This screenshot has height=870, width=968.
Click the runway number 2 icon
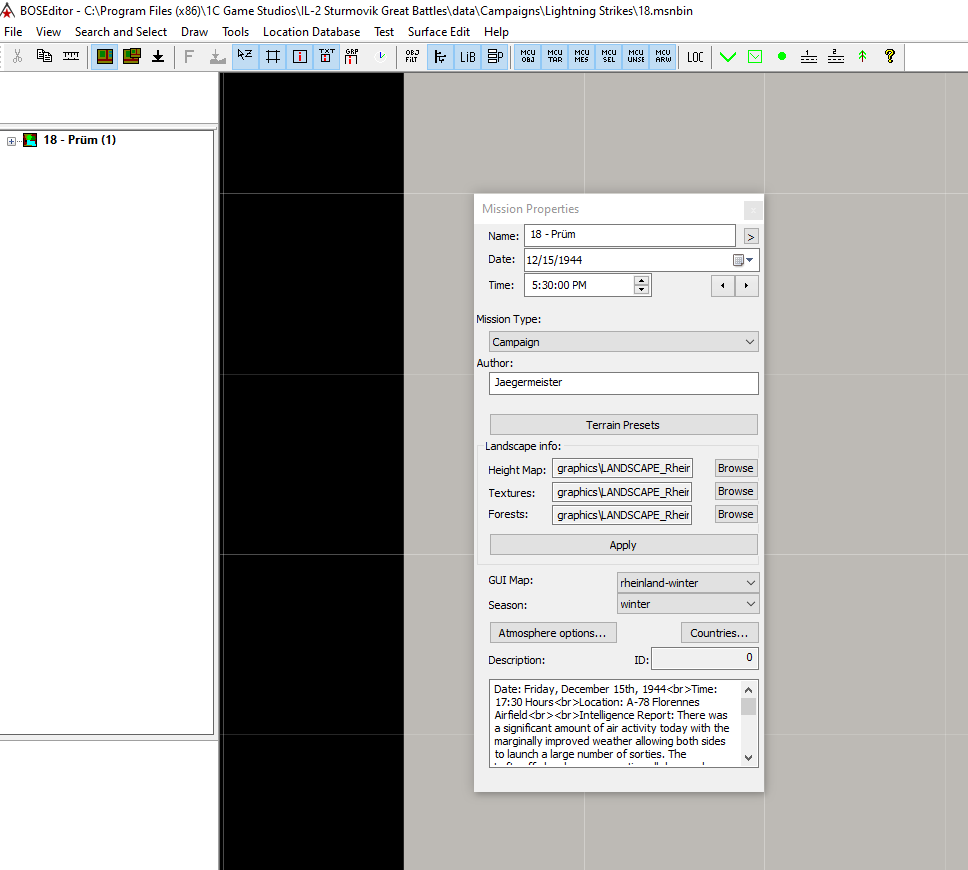tap(836, 57)
